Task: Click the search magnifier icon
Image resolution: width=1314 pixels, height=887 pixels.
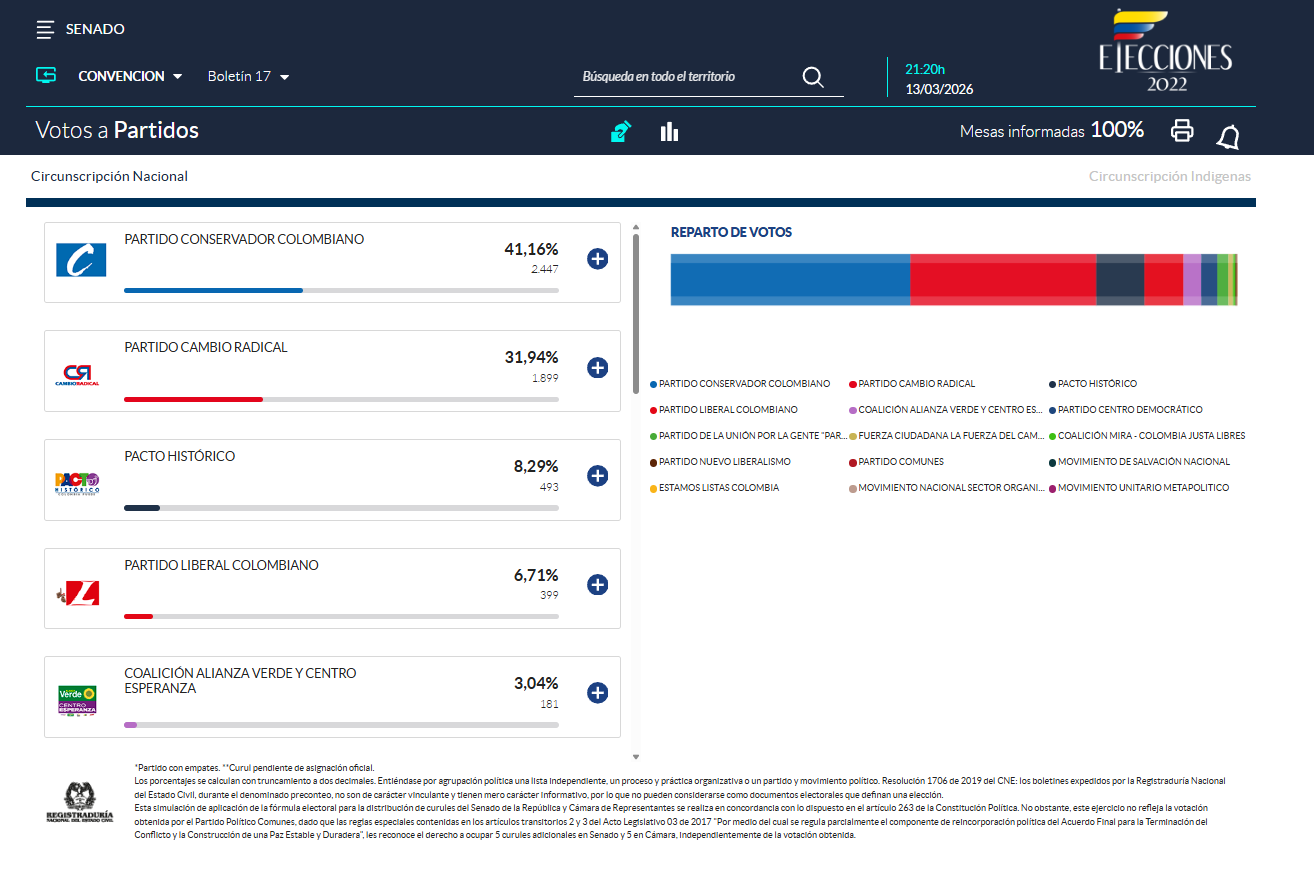Action: [x=813, y=78]
